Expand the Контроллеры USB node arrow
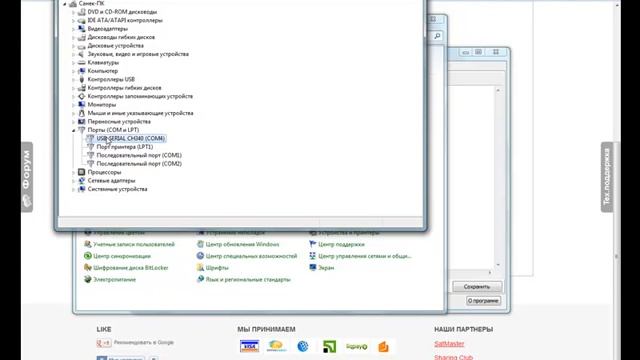 (74, 80)
